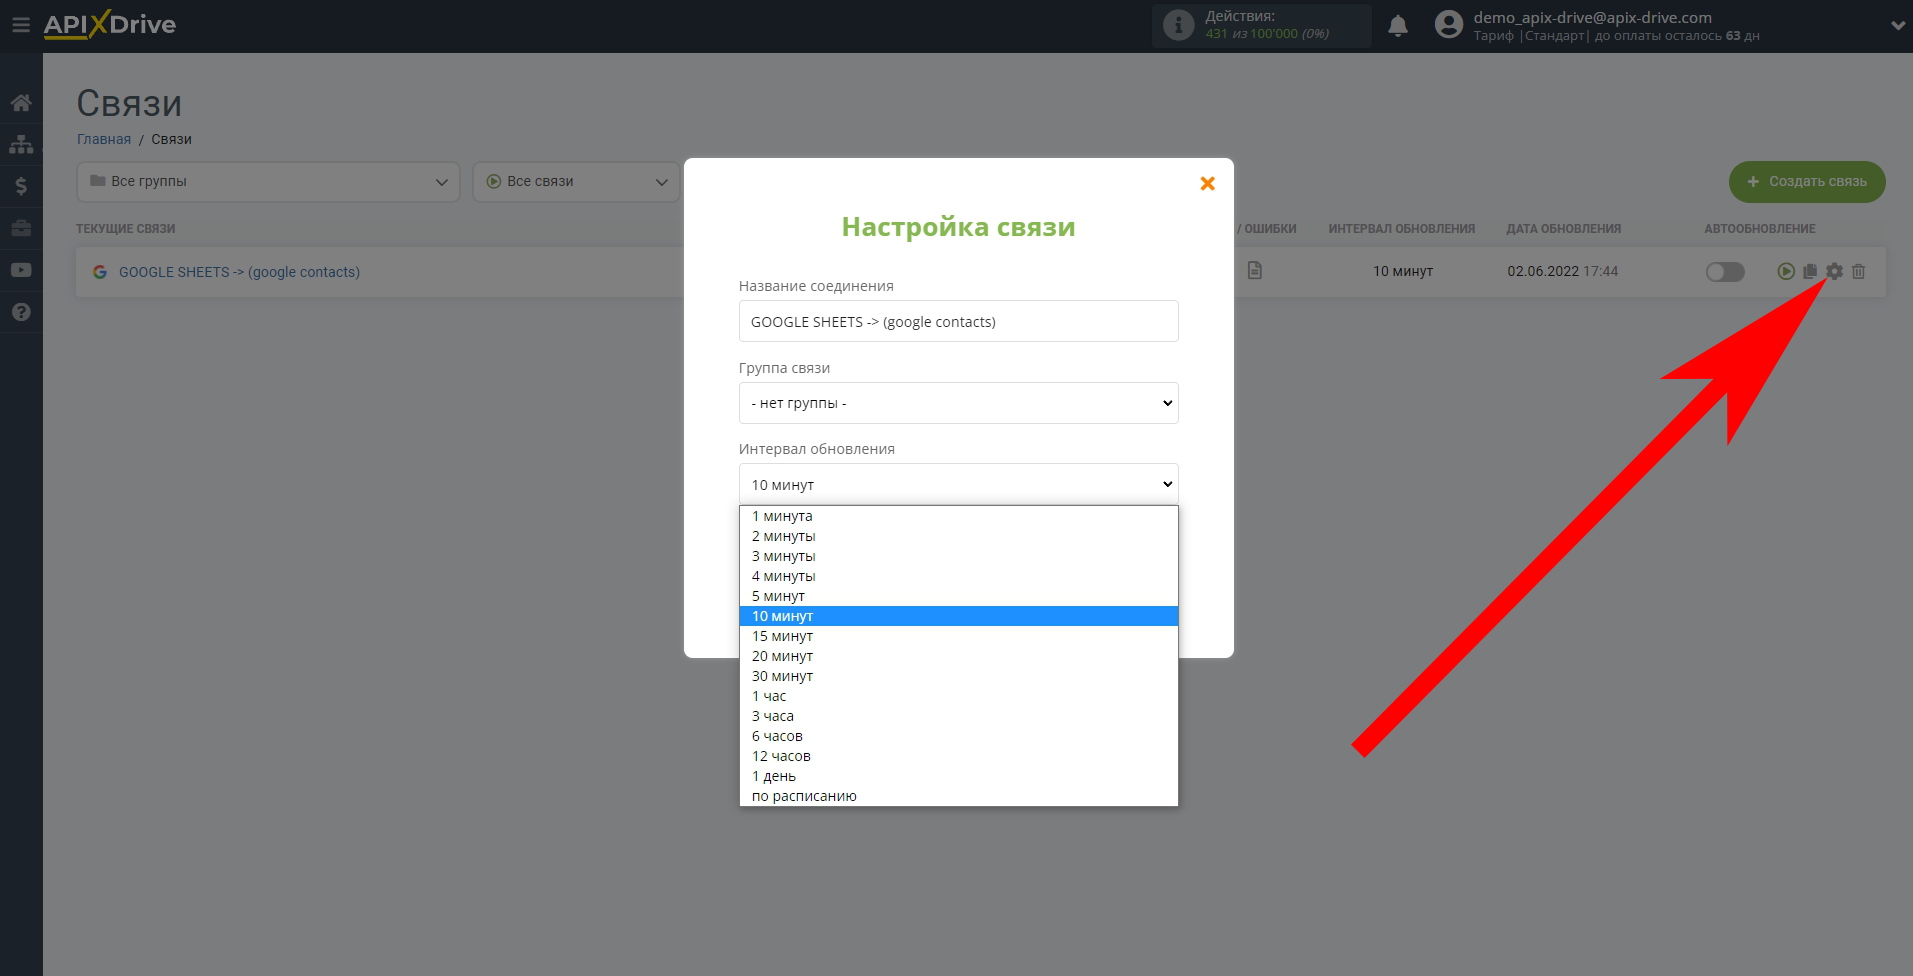Screen dimensions: 1913x976
Task: Select 3 минуты interval option
Action: click(x=958, y=556)
